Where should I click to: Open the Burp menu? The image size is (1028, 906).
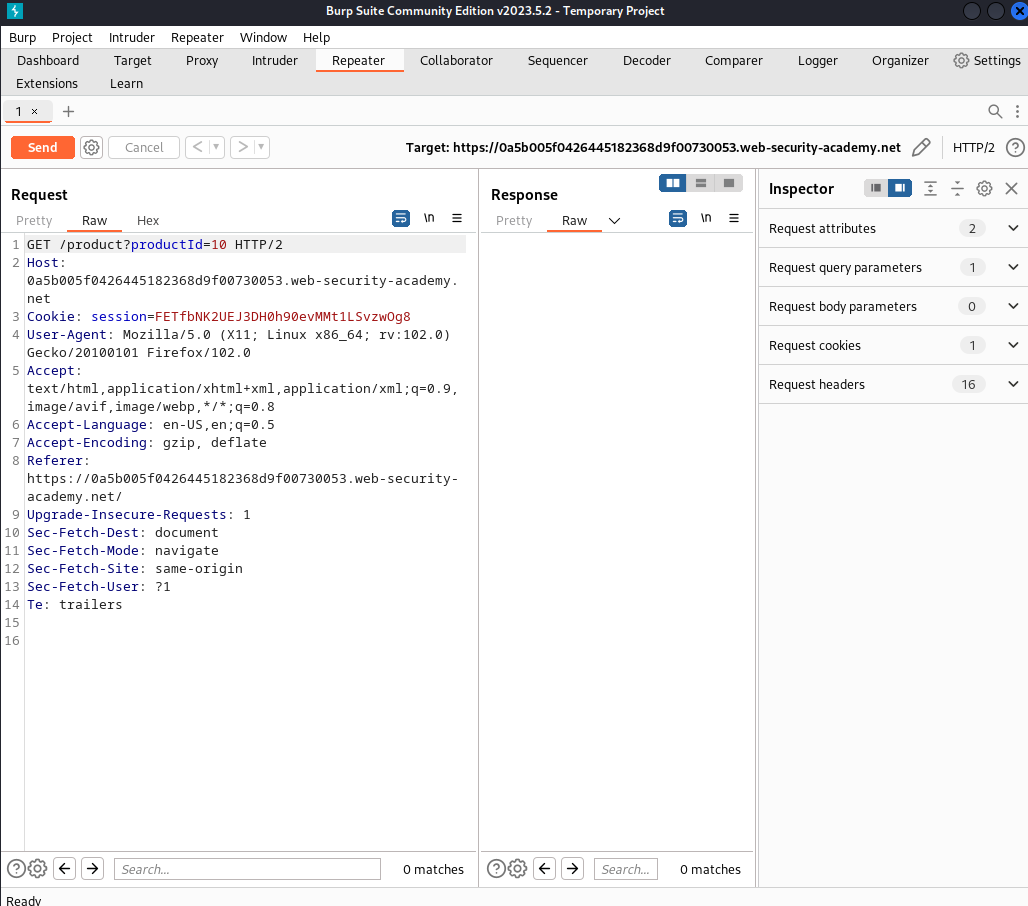(22, 37)
